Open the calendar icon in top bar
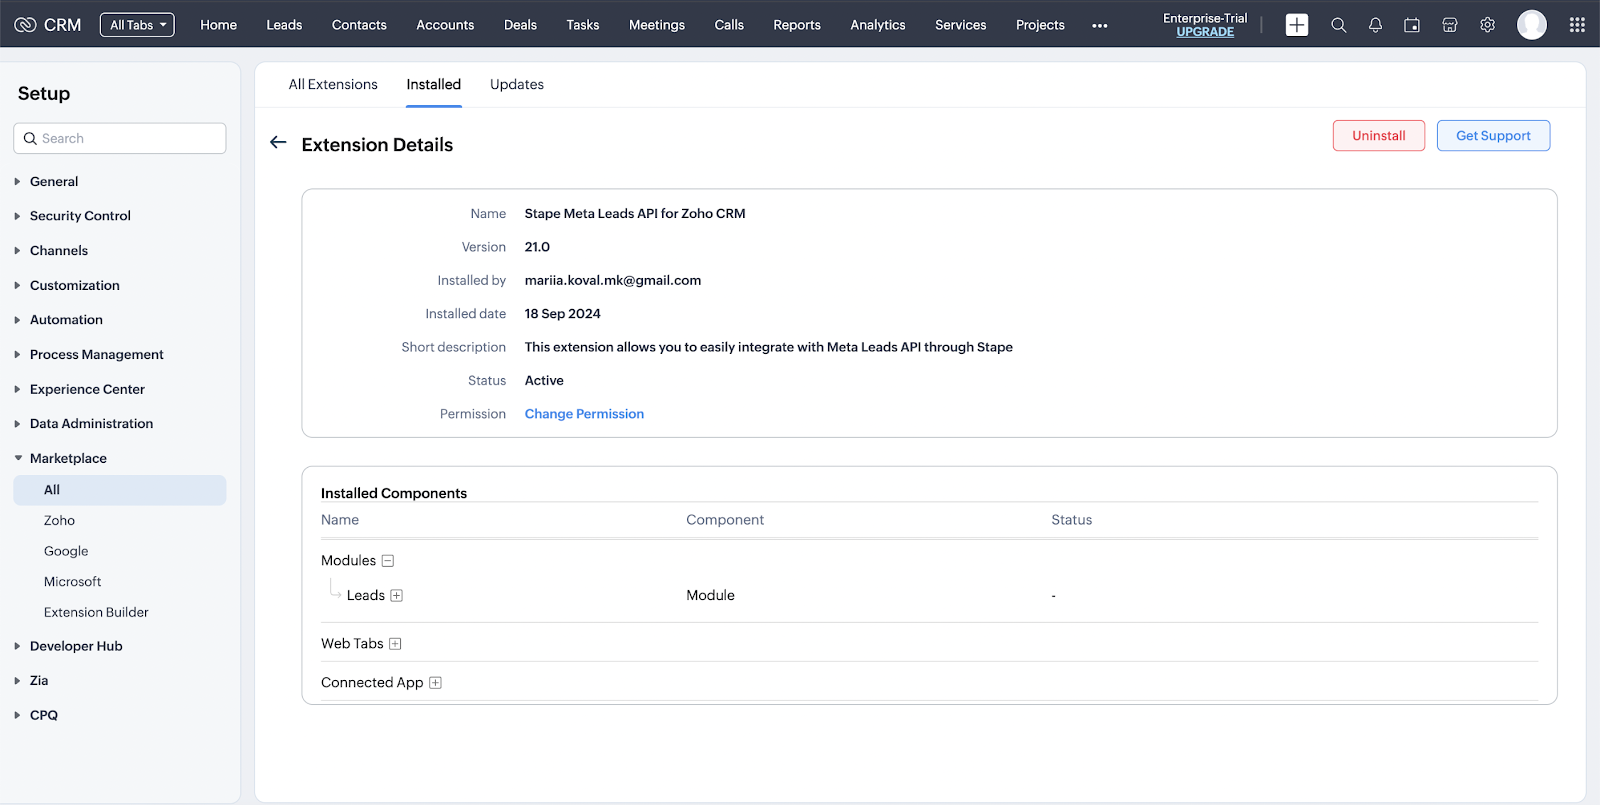 click(1412, 25)
